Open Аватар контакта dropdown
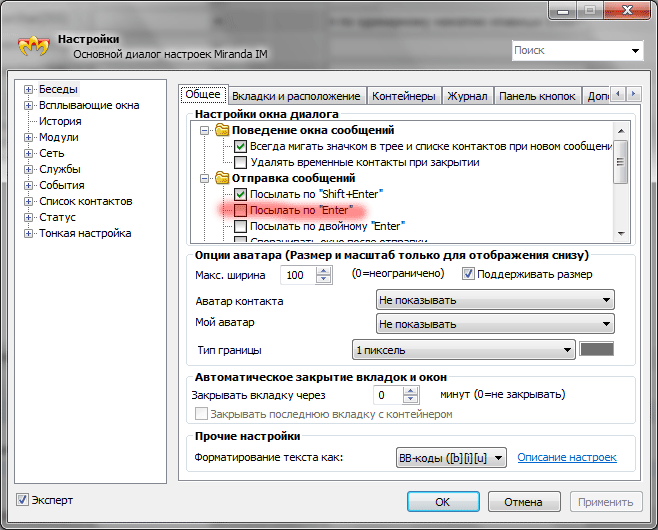This screenshot has height=530, width=658. coord(495,300)
